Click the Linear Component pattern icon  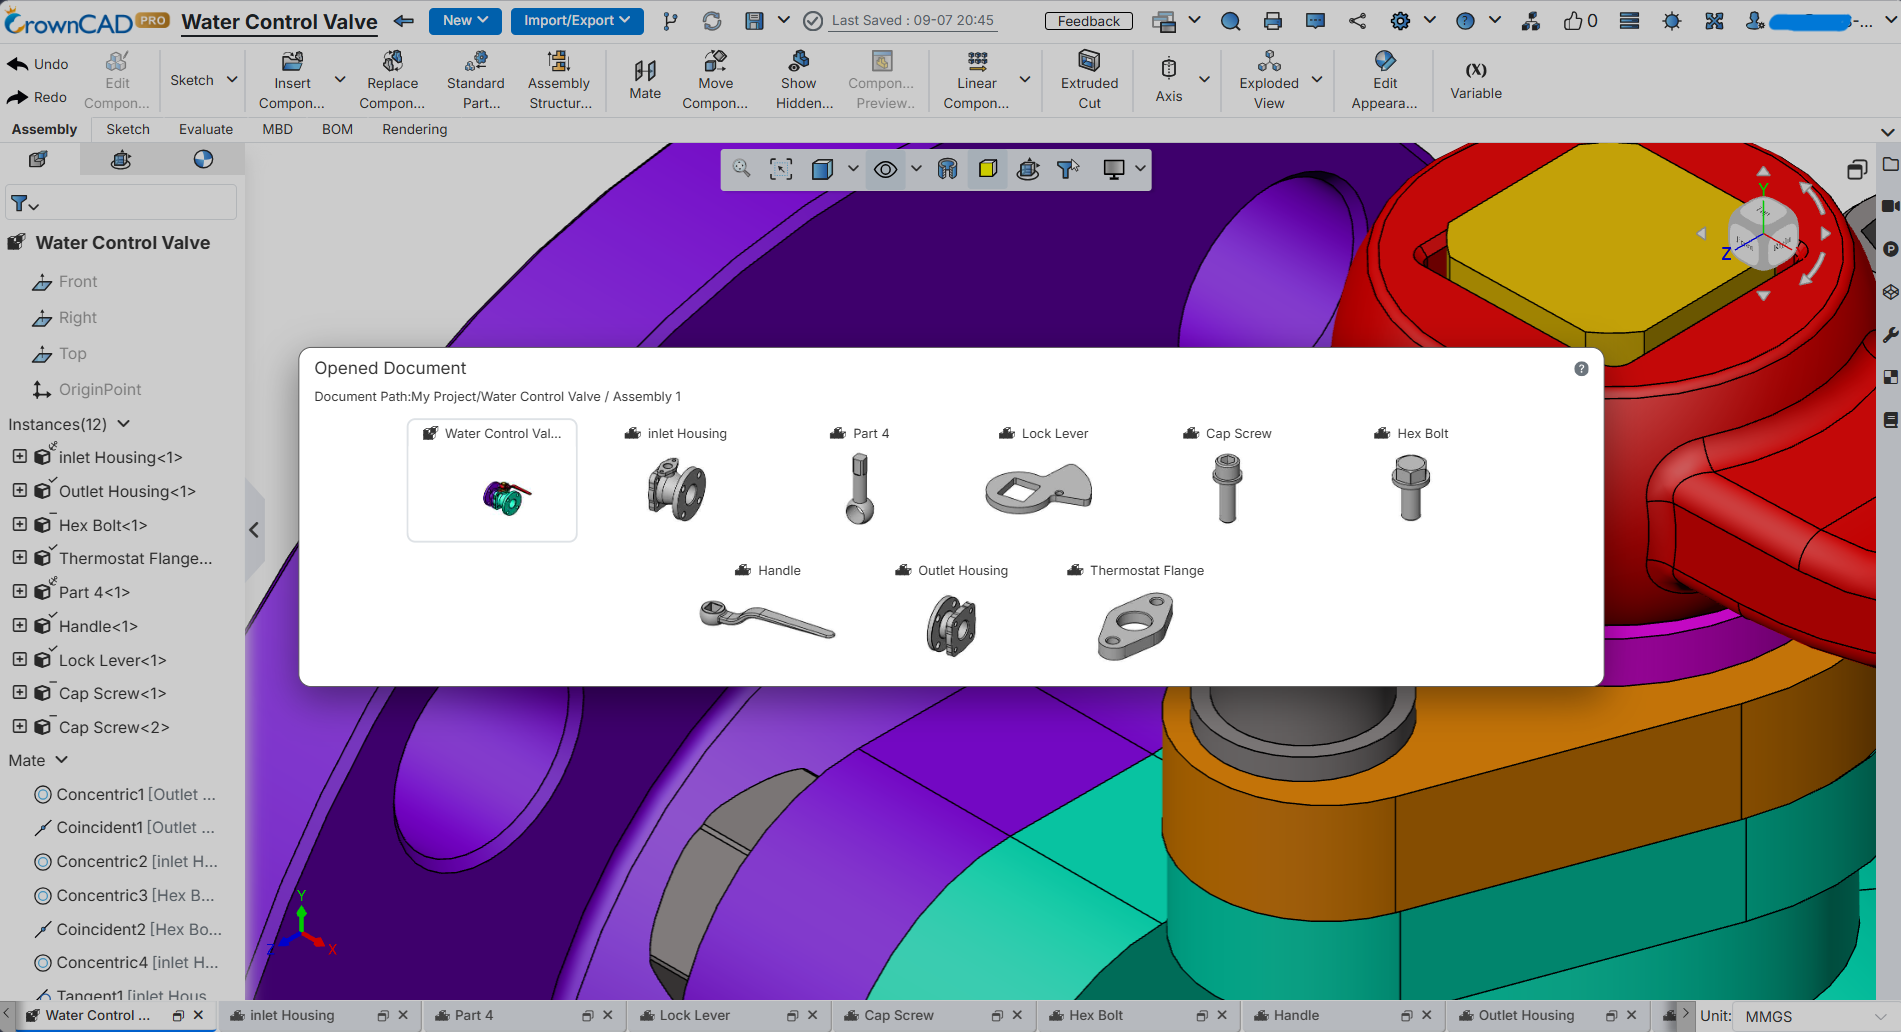(x=977, y=61)
